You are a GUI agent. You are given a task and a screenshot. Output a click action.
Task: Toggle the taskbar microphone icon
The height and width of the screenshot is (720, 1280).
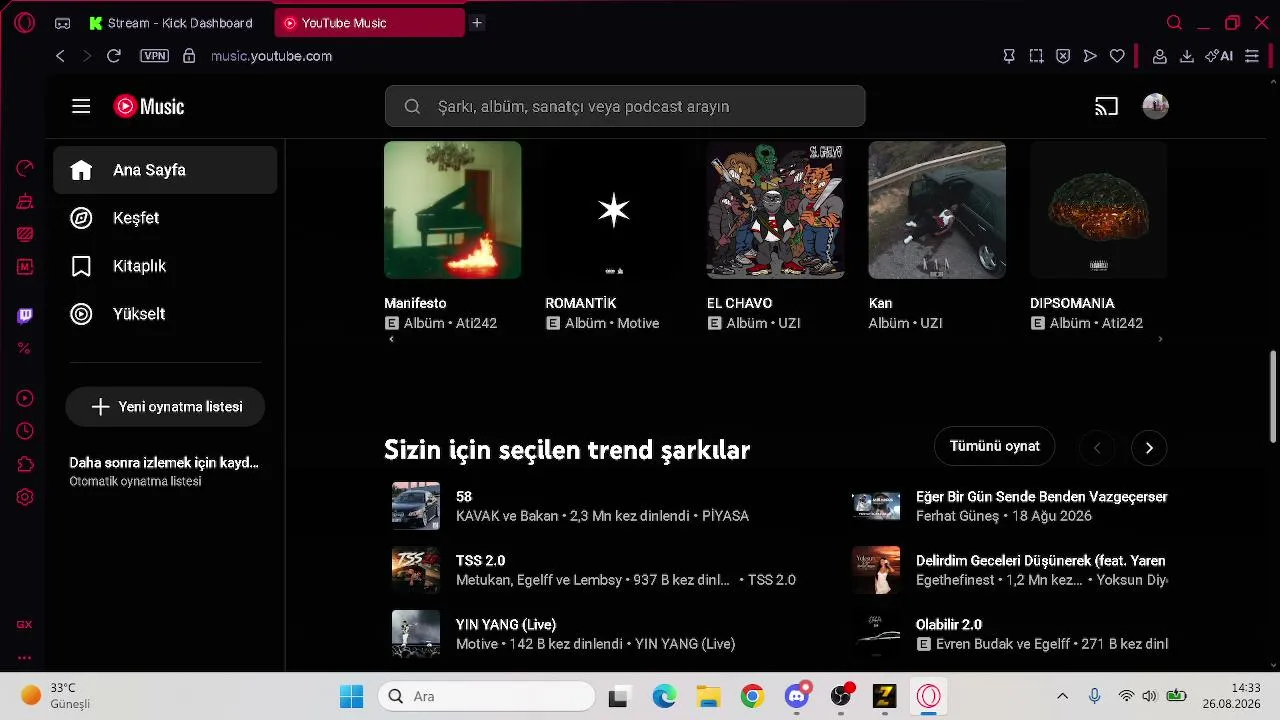pyautogui.click(x=1095, y=696)
